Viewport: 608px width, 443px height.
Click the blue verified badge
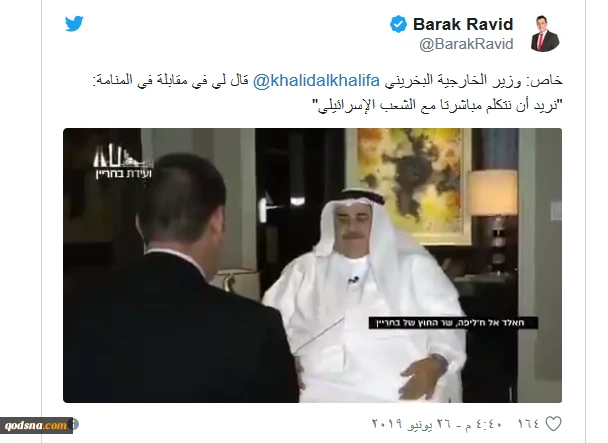tap(398, 24)
